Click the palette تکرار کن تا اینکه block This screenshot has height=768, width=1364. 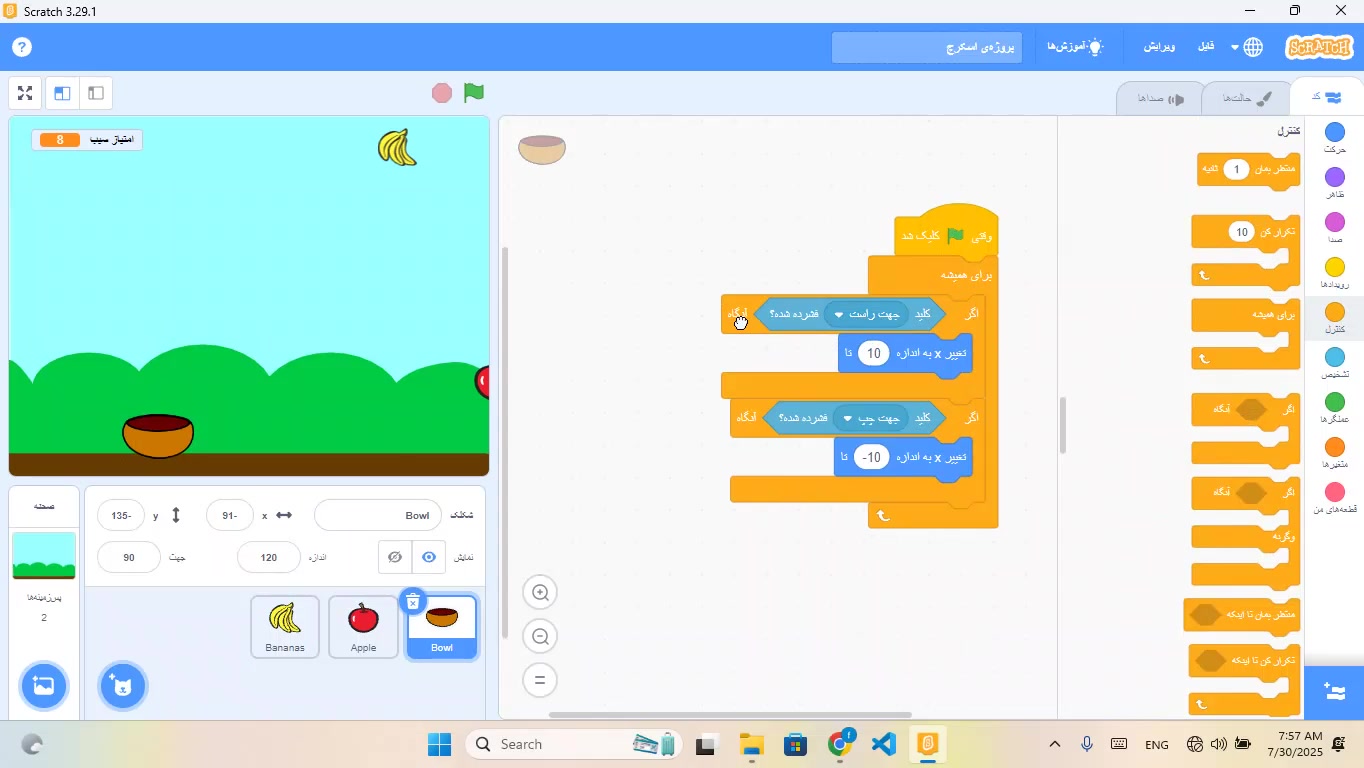pyautogui.click(x=1244, y=679)
